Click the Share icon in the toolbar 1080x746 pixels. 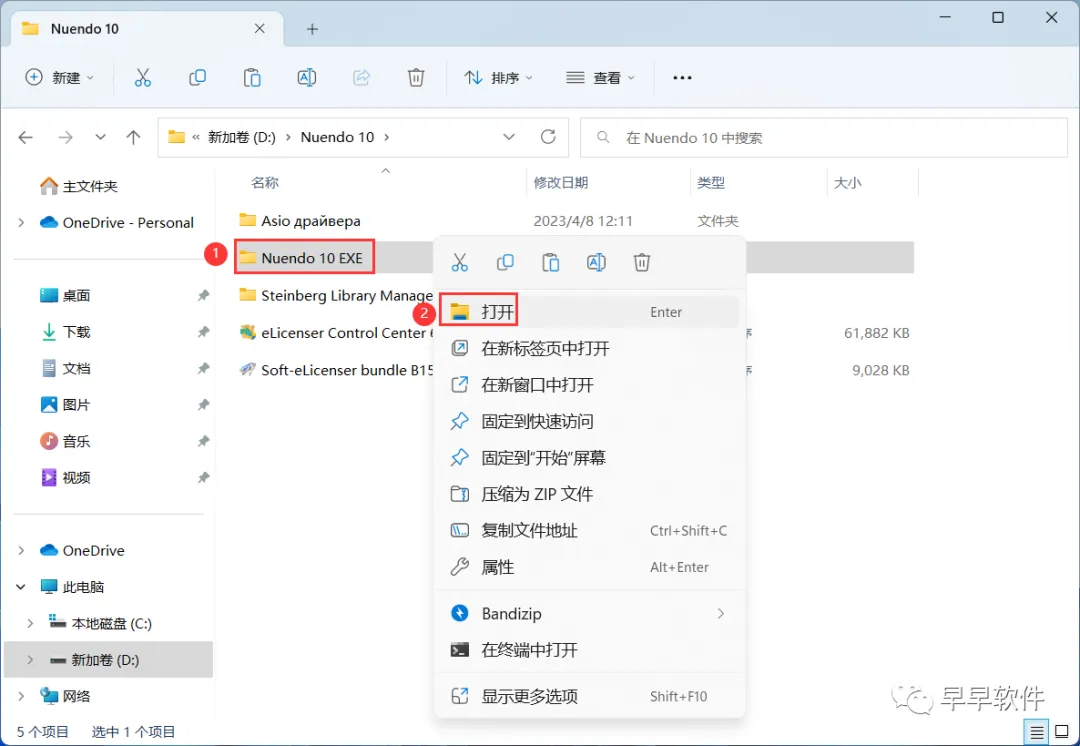(x=362, y=78)
